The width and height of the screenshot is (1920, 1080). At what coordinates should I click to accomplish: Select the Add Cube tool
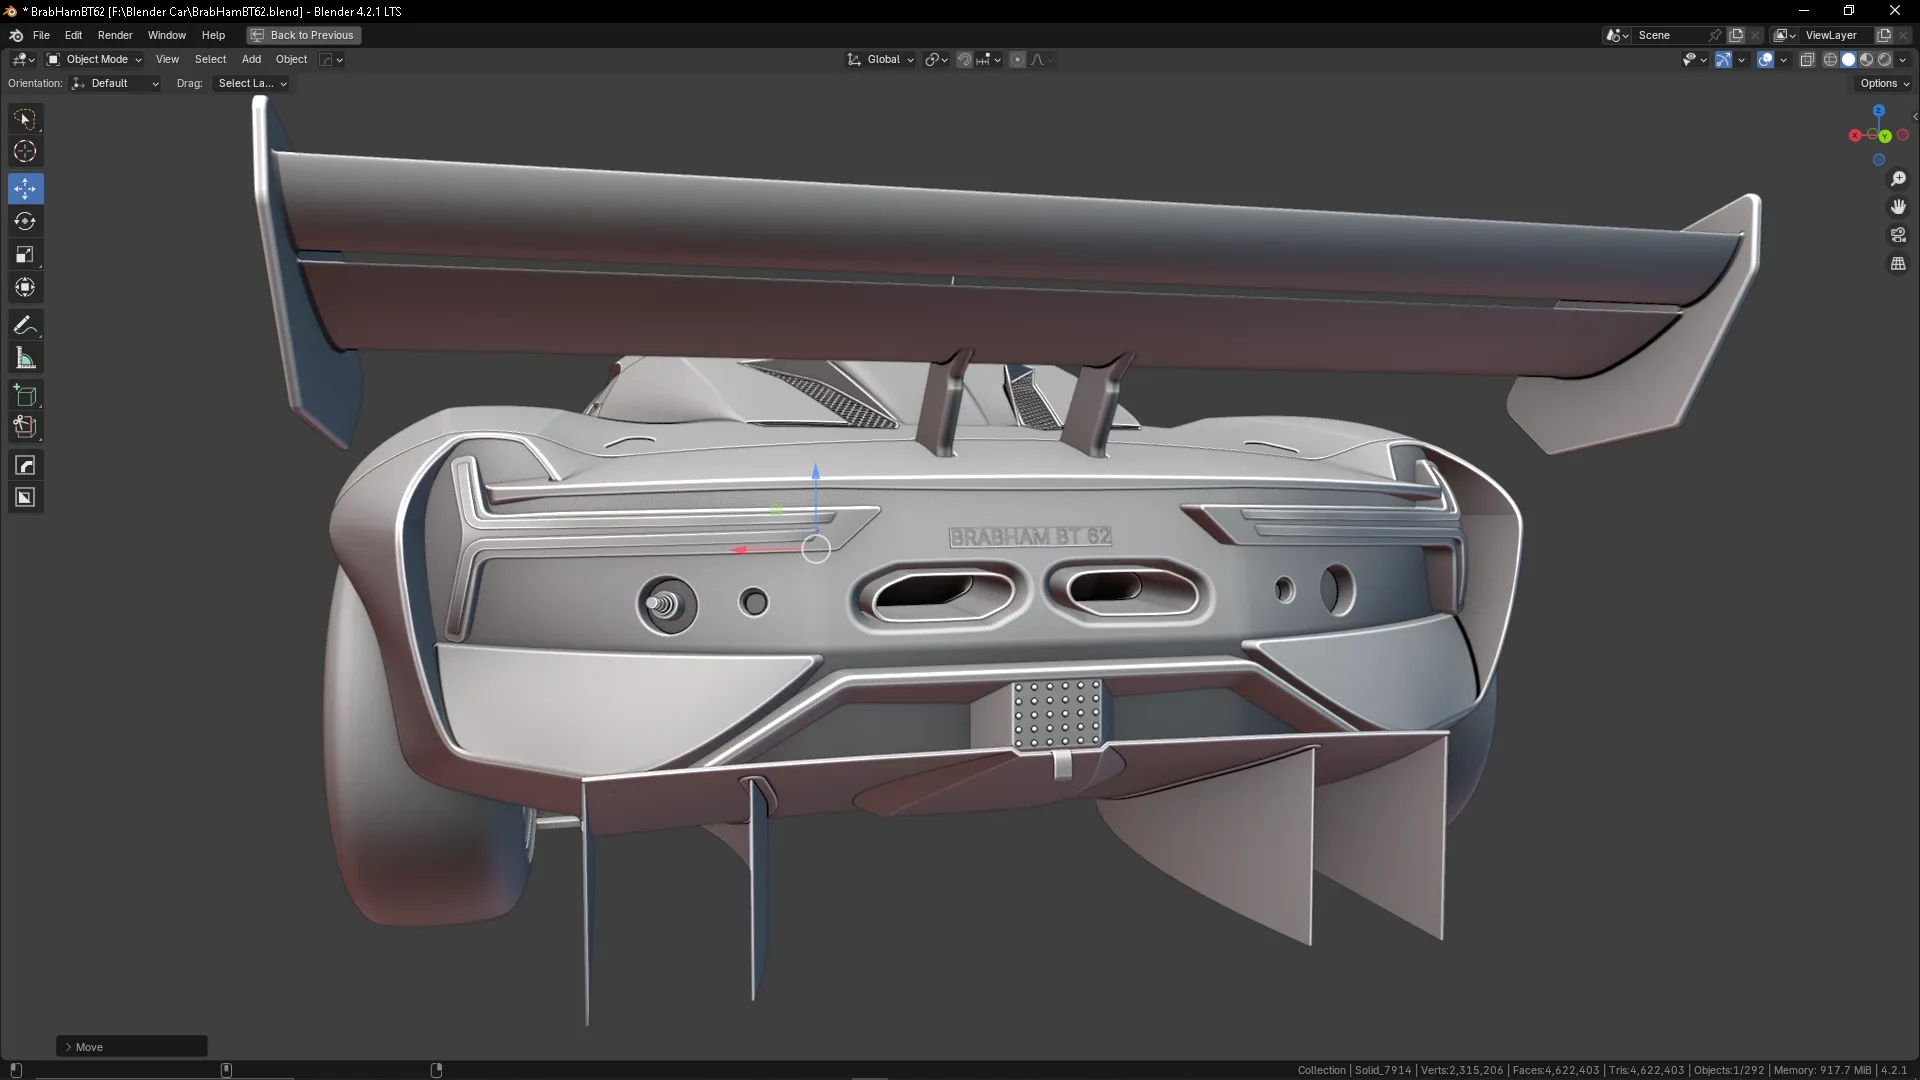tap(25, 396)
